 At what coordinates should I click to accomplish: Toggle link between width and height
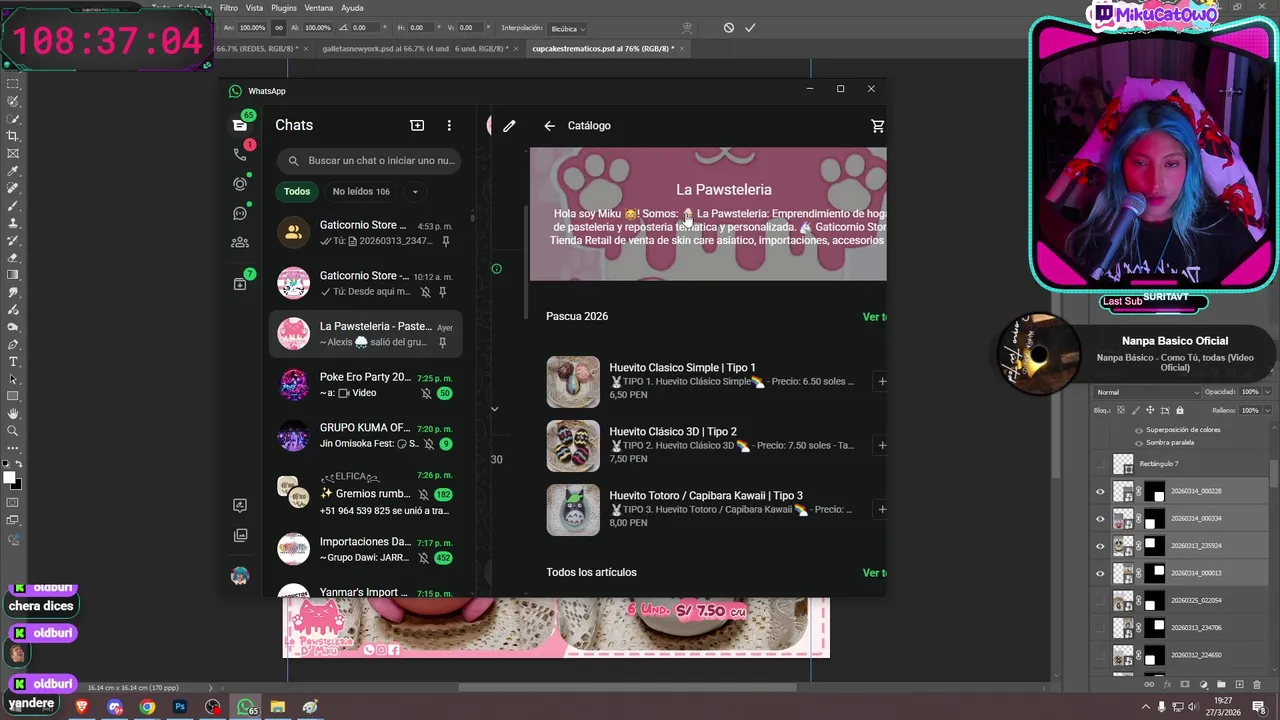(279, 28)
